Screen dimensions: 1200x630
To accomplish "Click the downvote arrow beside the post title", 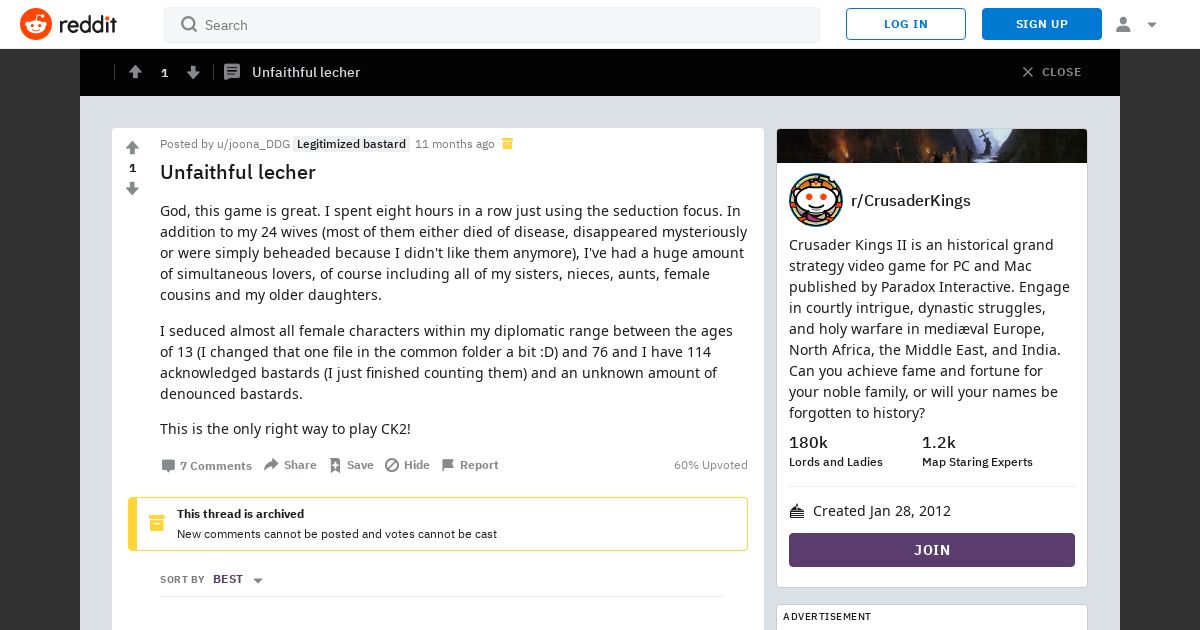I will (x=132, y=188).
